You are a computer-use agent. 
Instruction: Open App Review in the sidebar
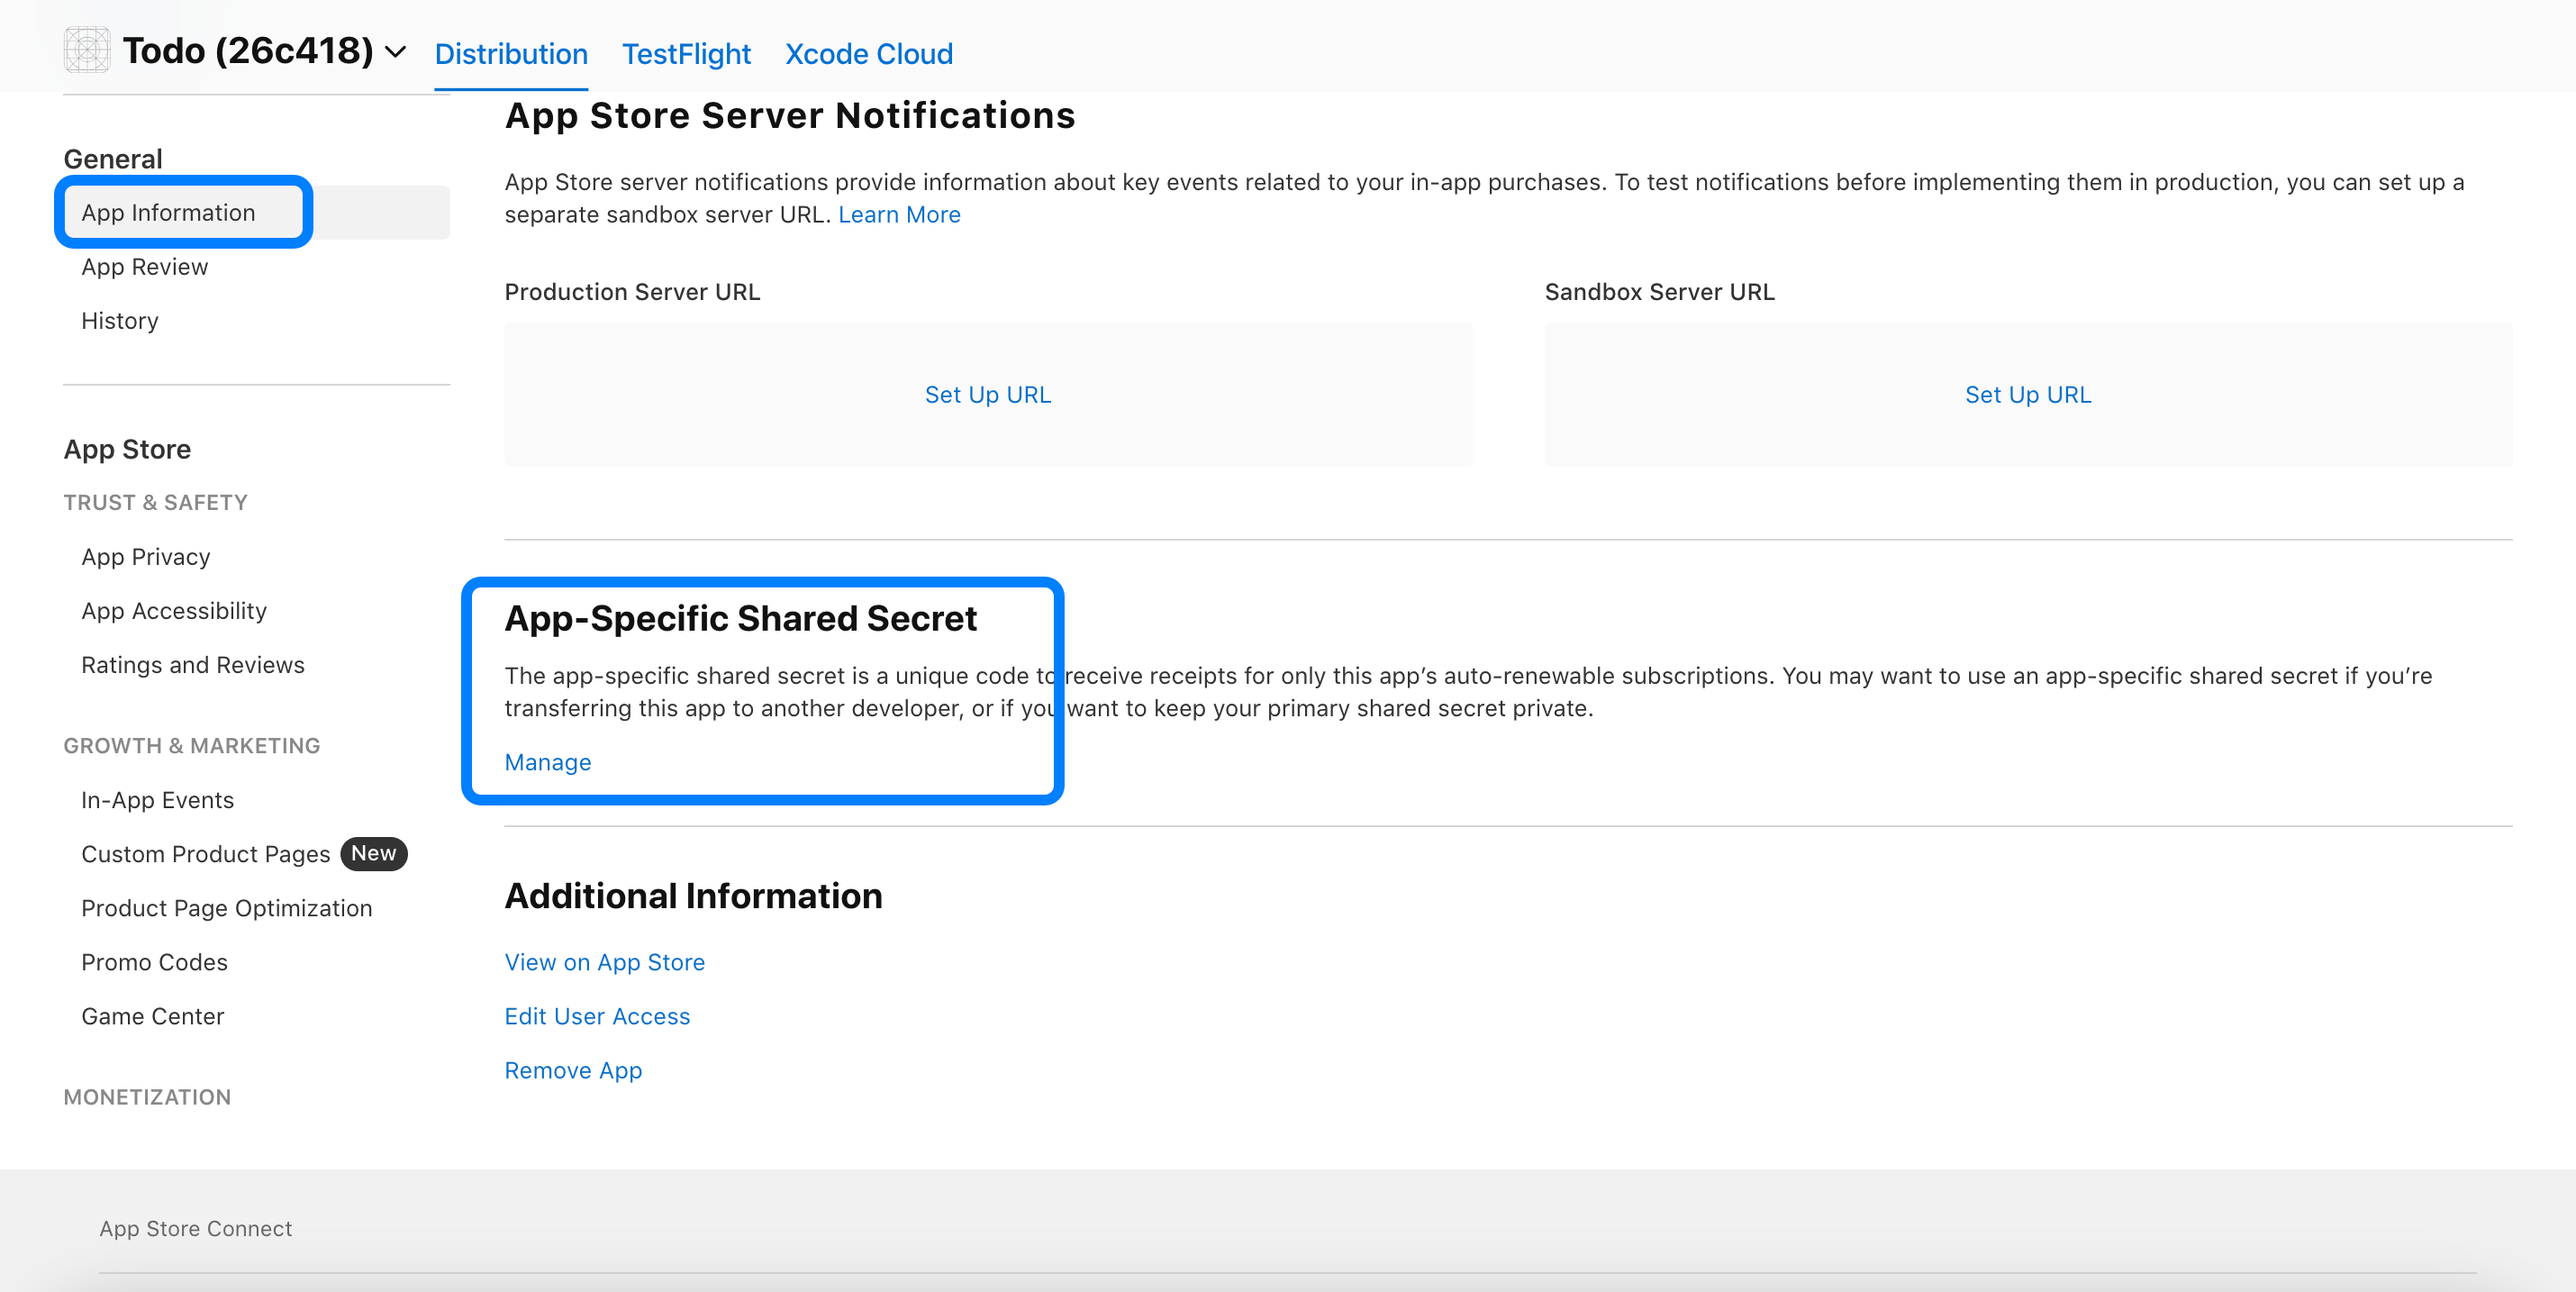pyautogui.click(x=144, y=267)
